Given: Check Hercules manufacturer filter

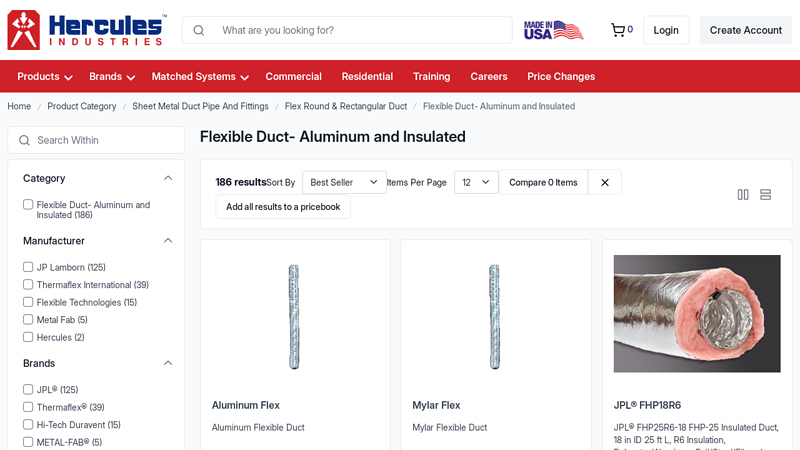Looking at the screenshot, I should 28,337.
